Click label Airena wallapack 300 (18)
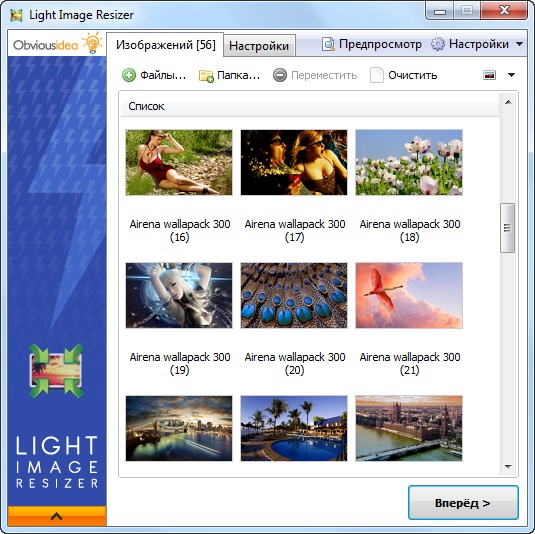 [x=410, y=230]
